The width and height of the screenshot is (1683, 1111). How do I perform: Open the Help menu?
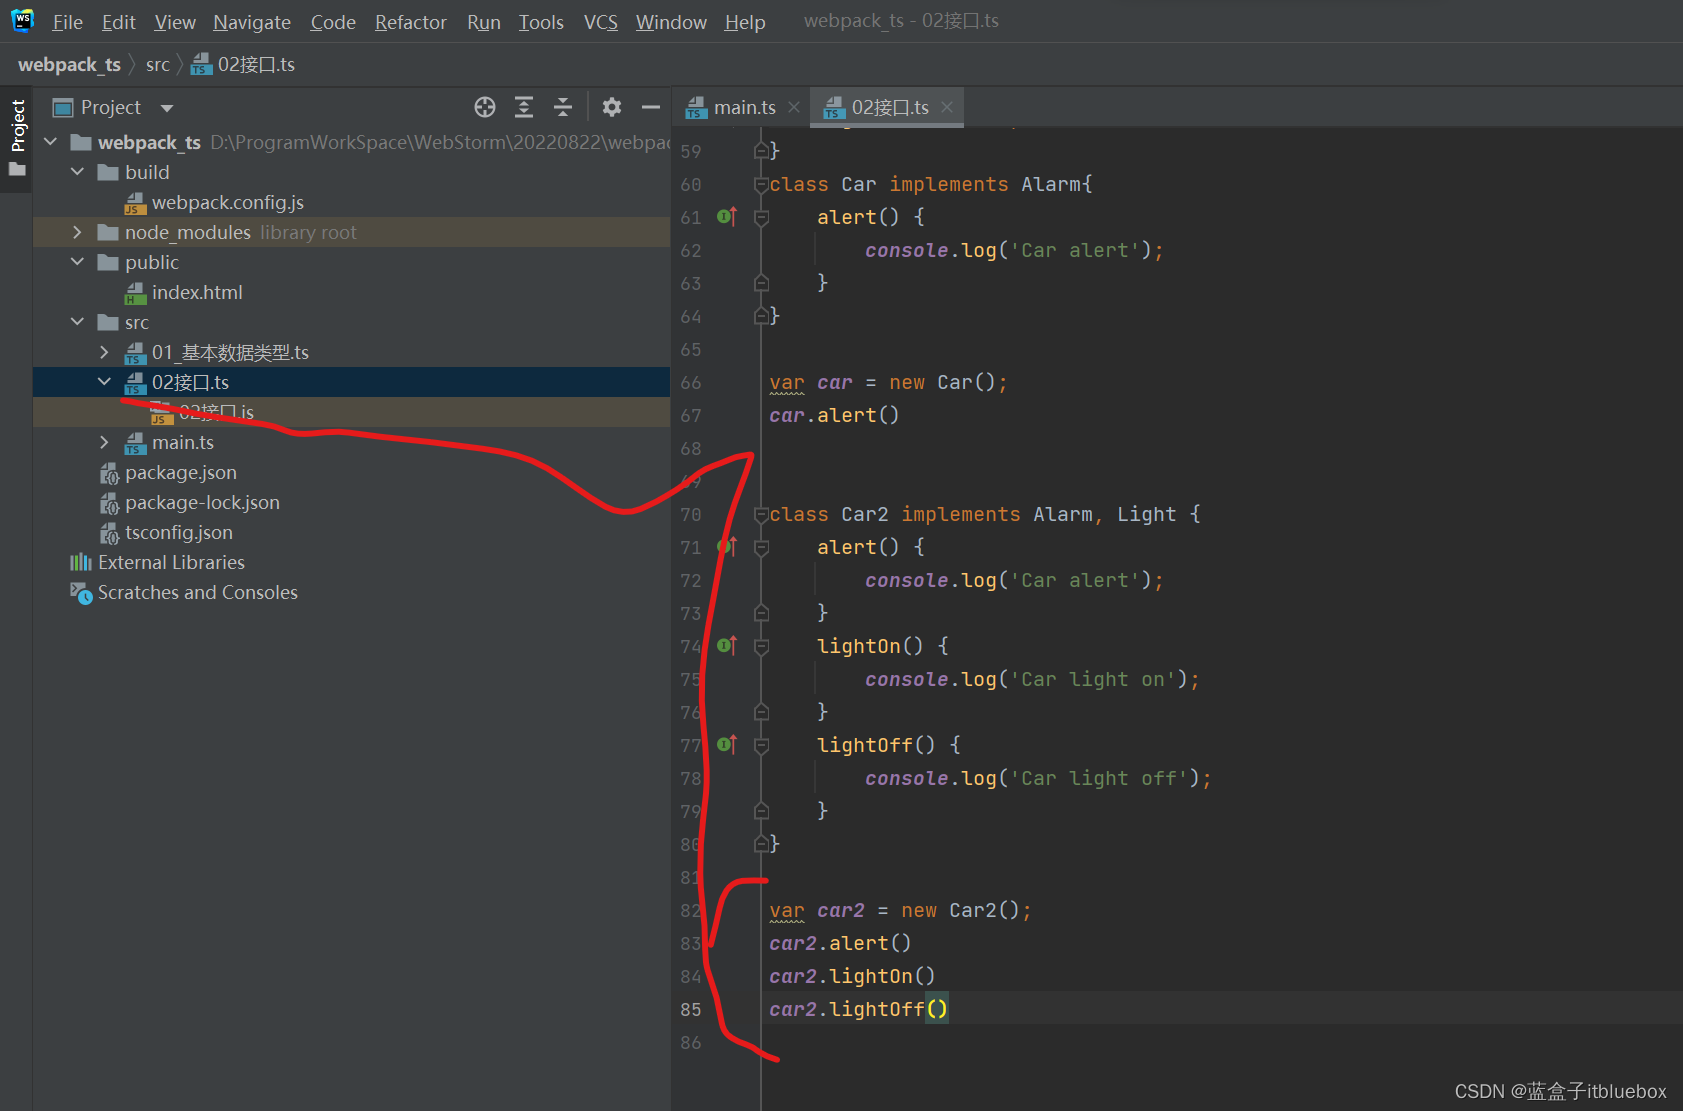tap(745, 22)
